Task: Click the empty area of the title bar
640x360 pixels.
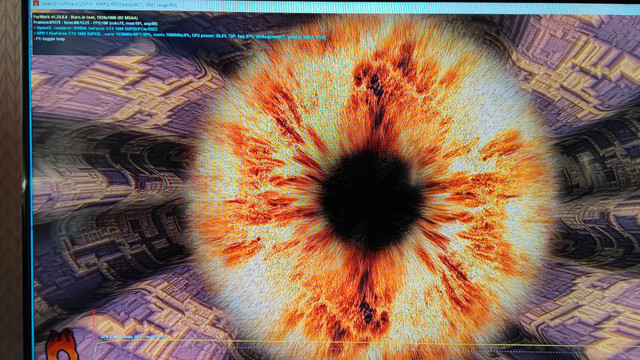Action: [x=408, y=7]
